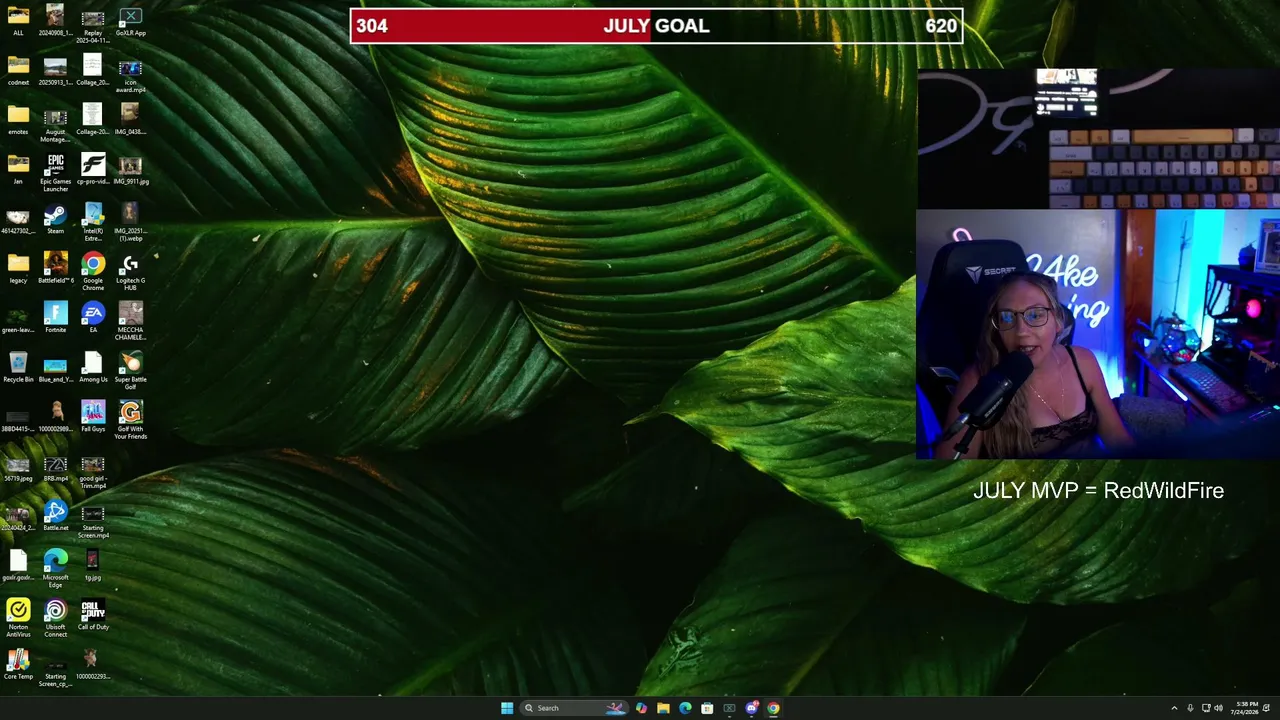Open the Windows Start menu
Screen dimensions: 1280x720
(x=507, y=708)
